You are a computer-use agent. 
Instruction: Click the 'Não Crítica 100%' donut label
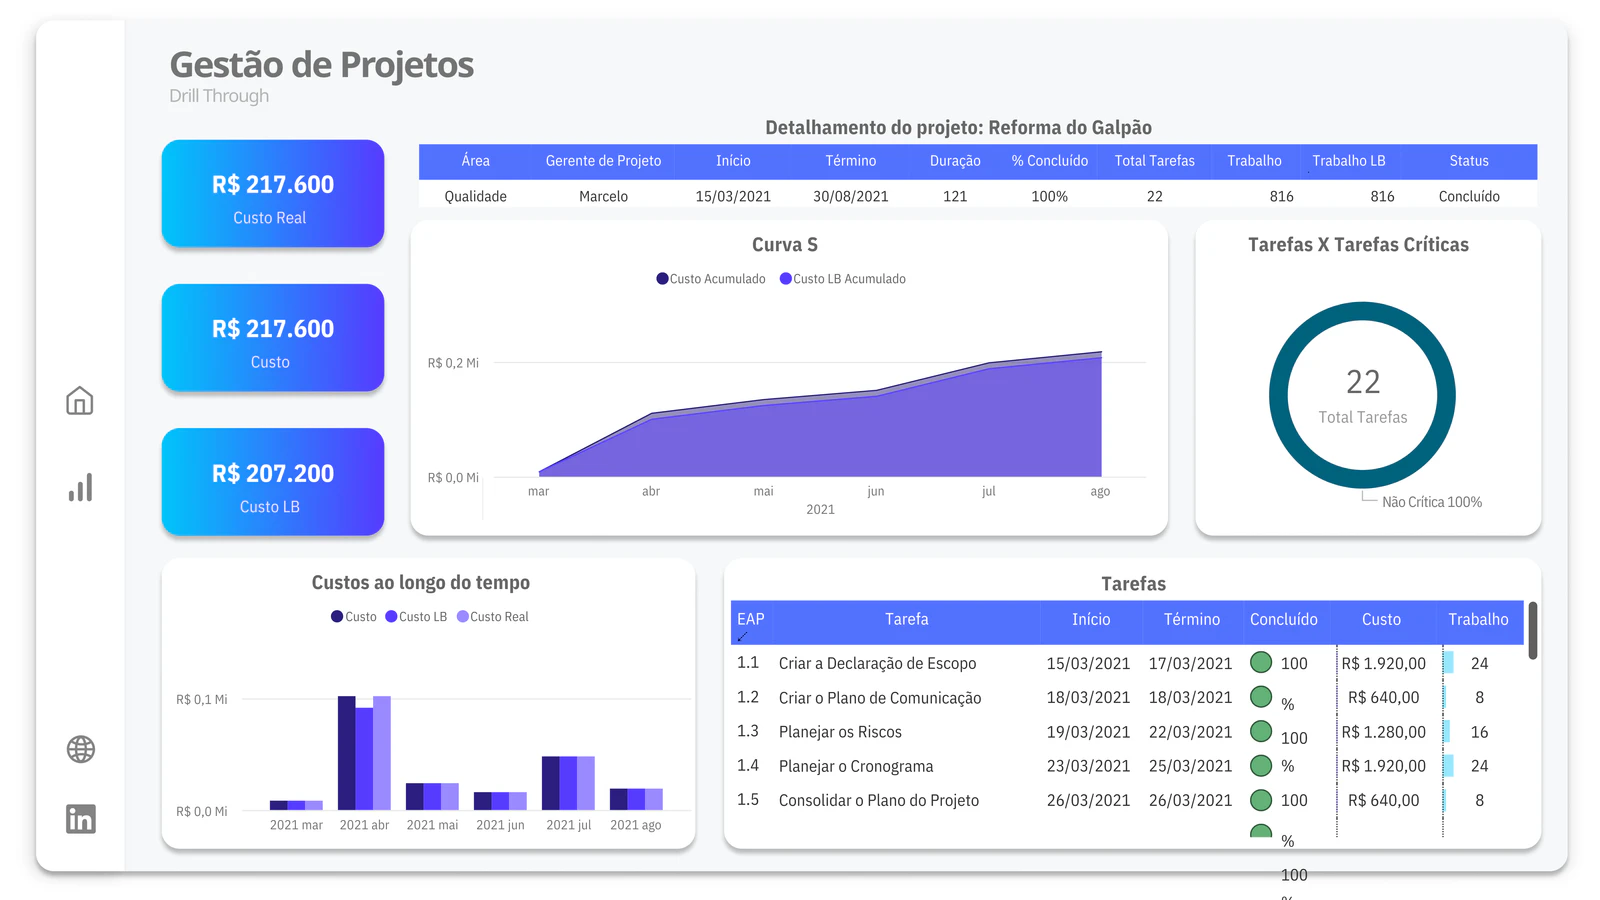pos(1432,502)
